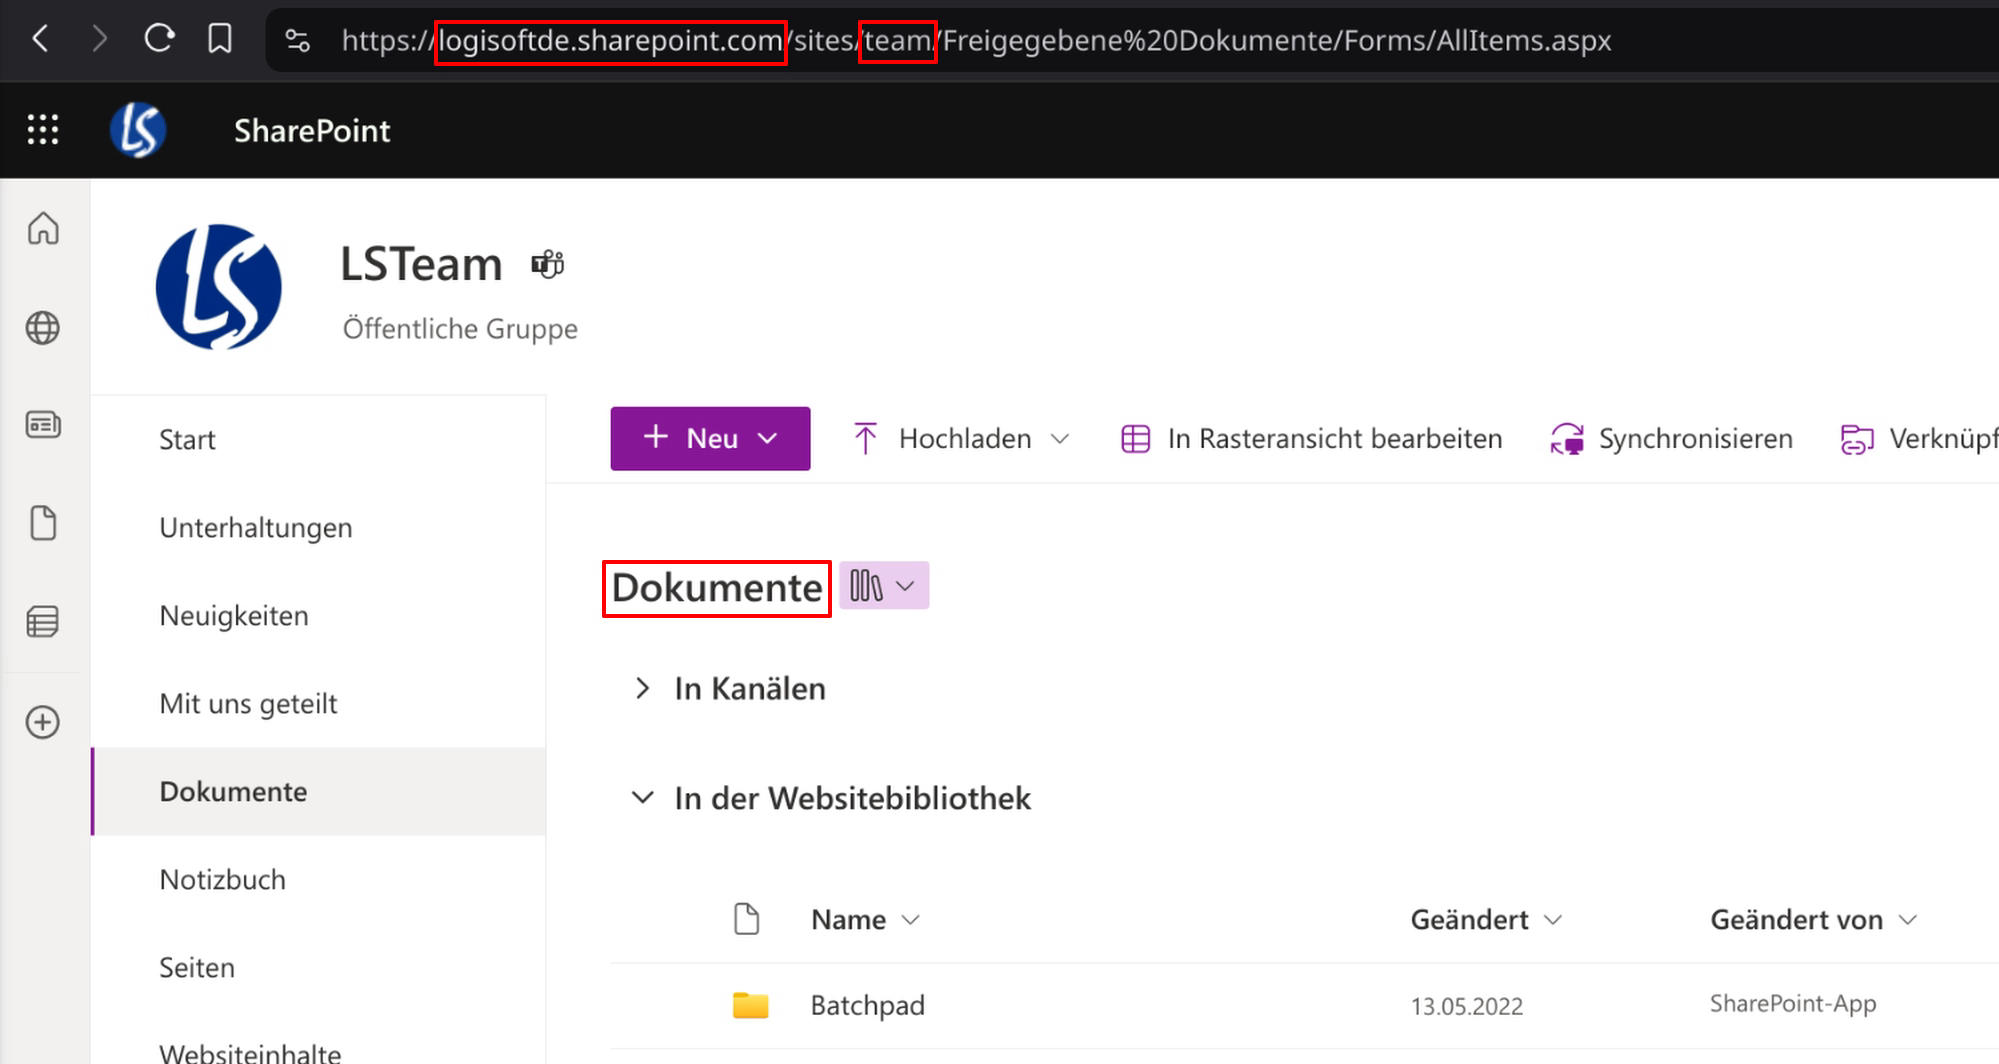The image size is (1999, 1064).
Task: Click the My Files page icon
Action: [43, 523]
